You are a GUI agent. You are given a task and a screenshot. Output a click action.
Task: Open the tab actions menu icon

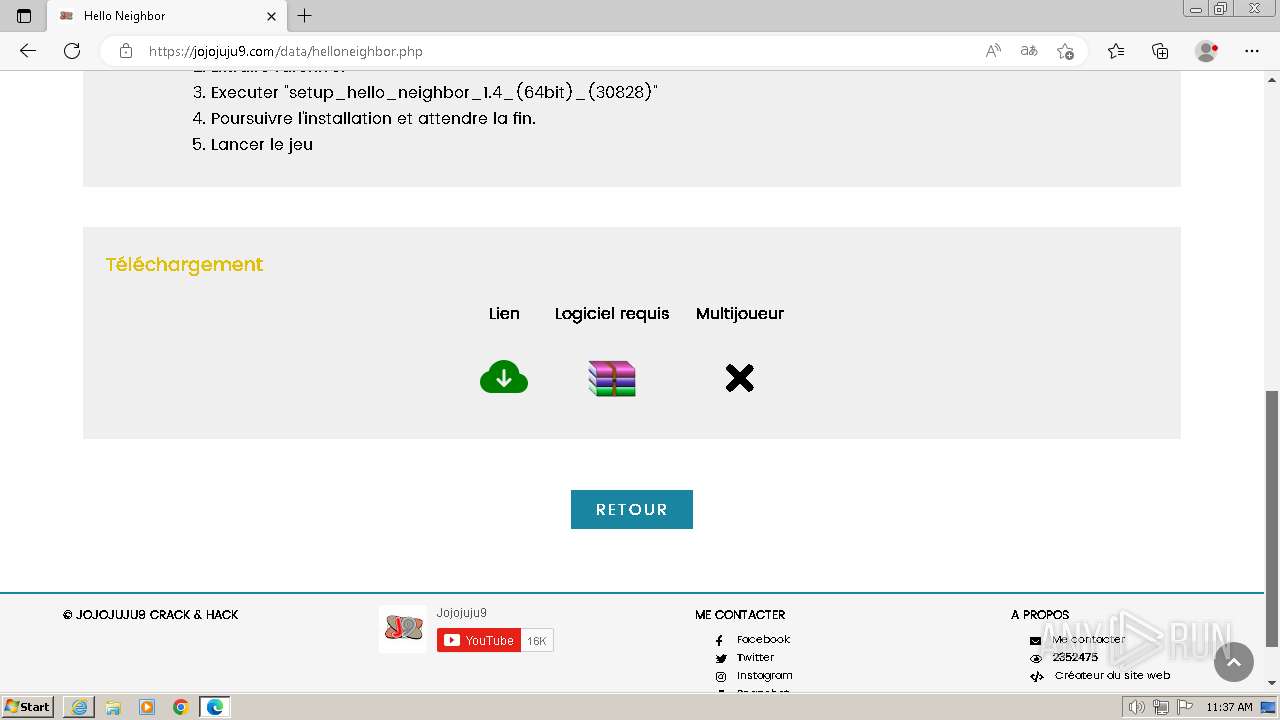click(x=24, y=16)
